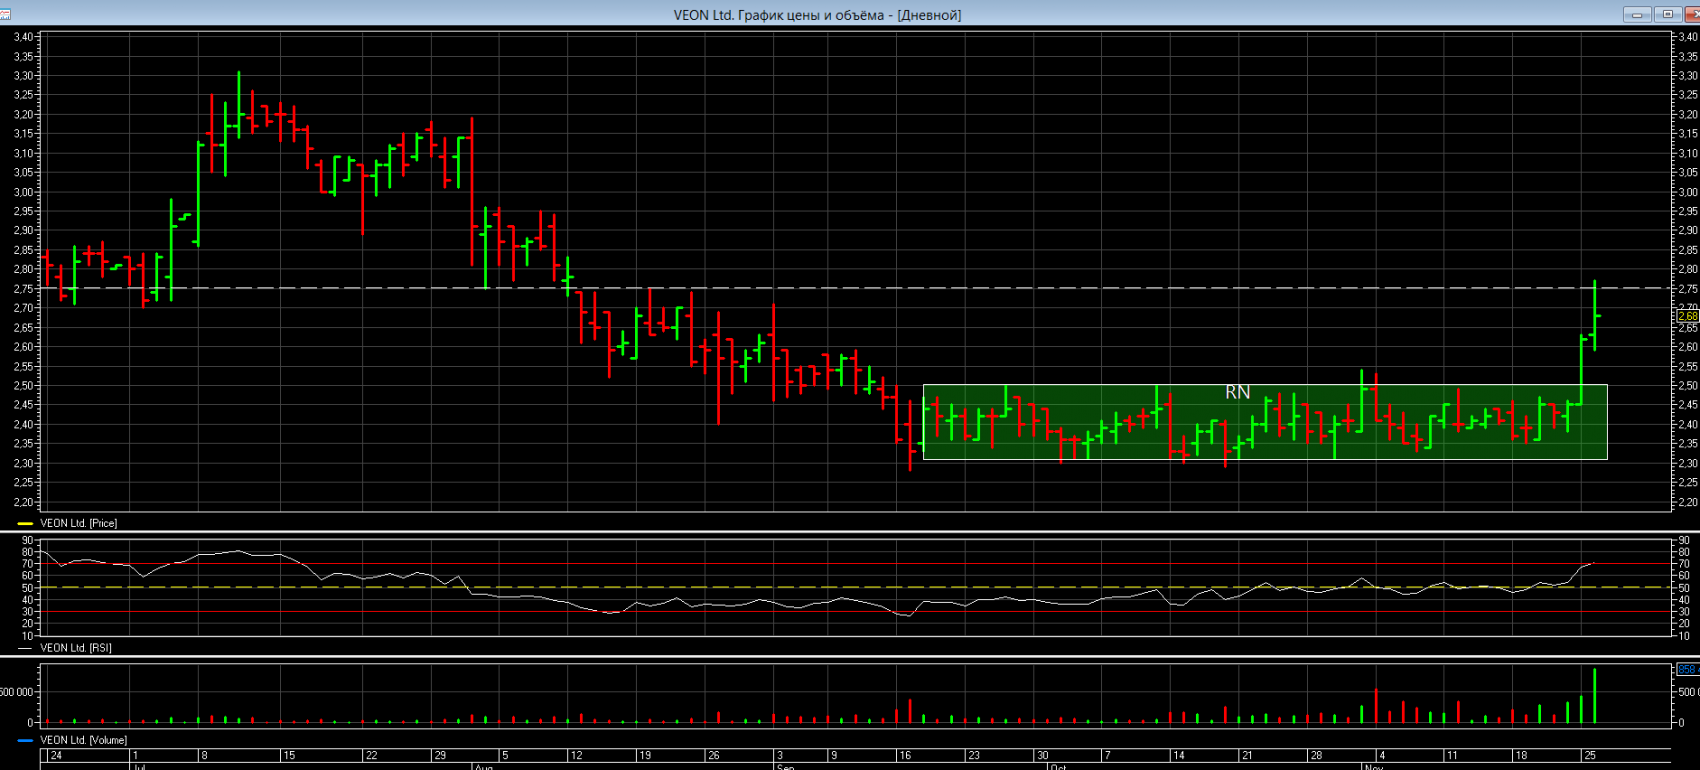Click the date label '22' on the time axis
The width and height of the screenshot is (1700, 770).
[x=371, y=755]
